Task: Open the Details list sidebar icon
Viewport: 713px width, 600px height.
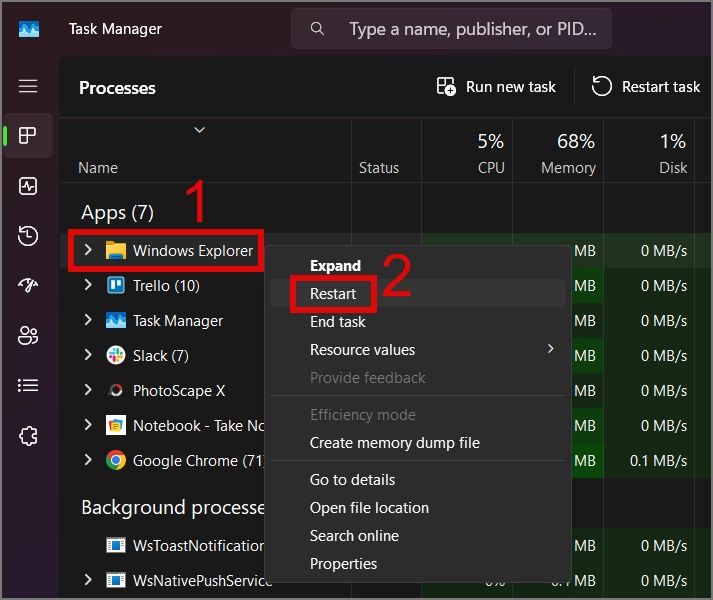Action: point(28,386)
